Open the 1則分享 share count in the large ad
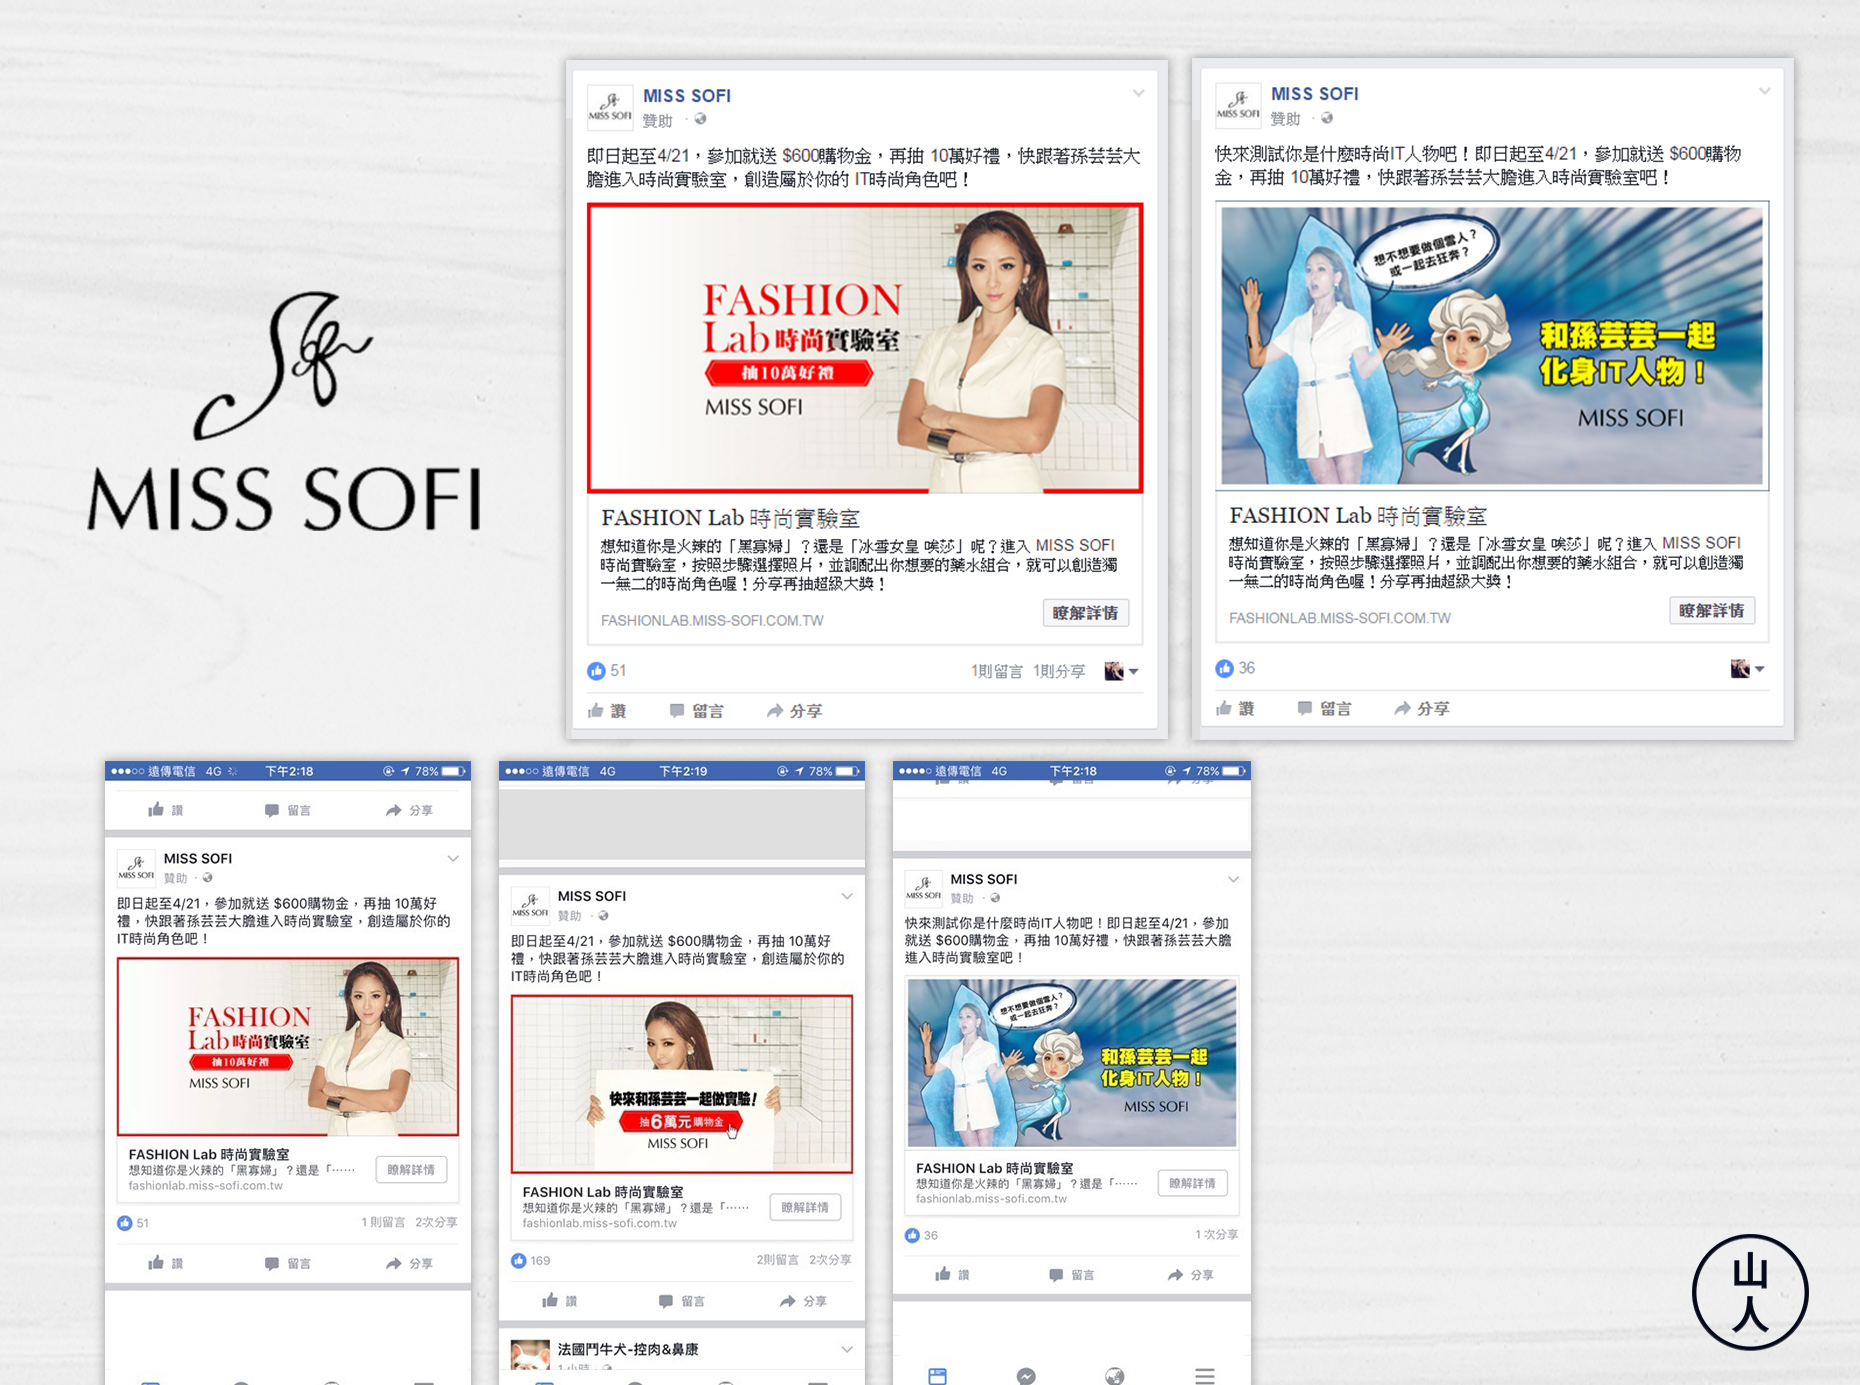1860x1385 pixels. (1059, 671)
